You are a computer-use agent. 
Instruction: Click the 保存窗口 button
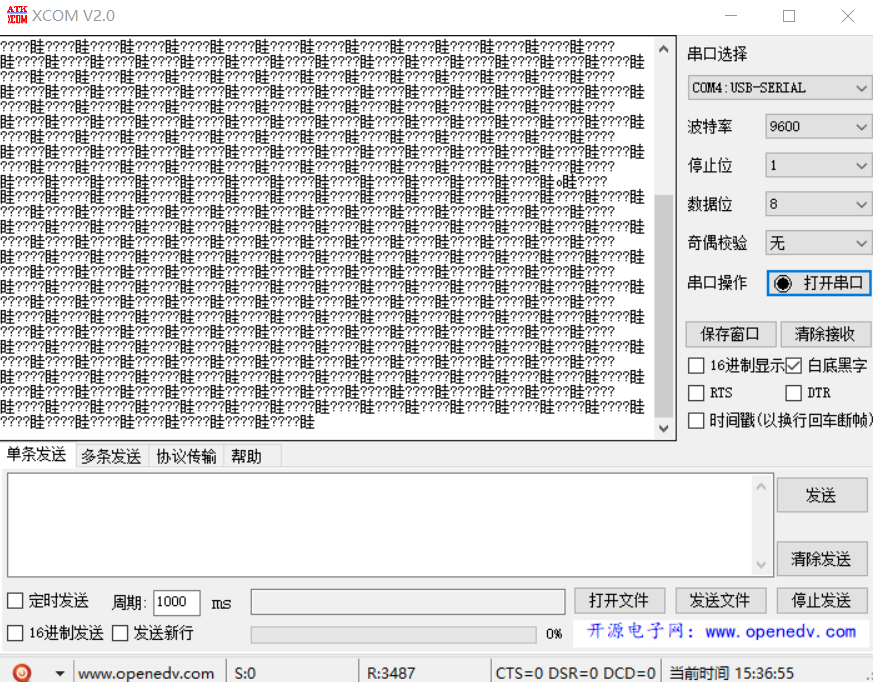[730, 334]
